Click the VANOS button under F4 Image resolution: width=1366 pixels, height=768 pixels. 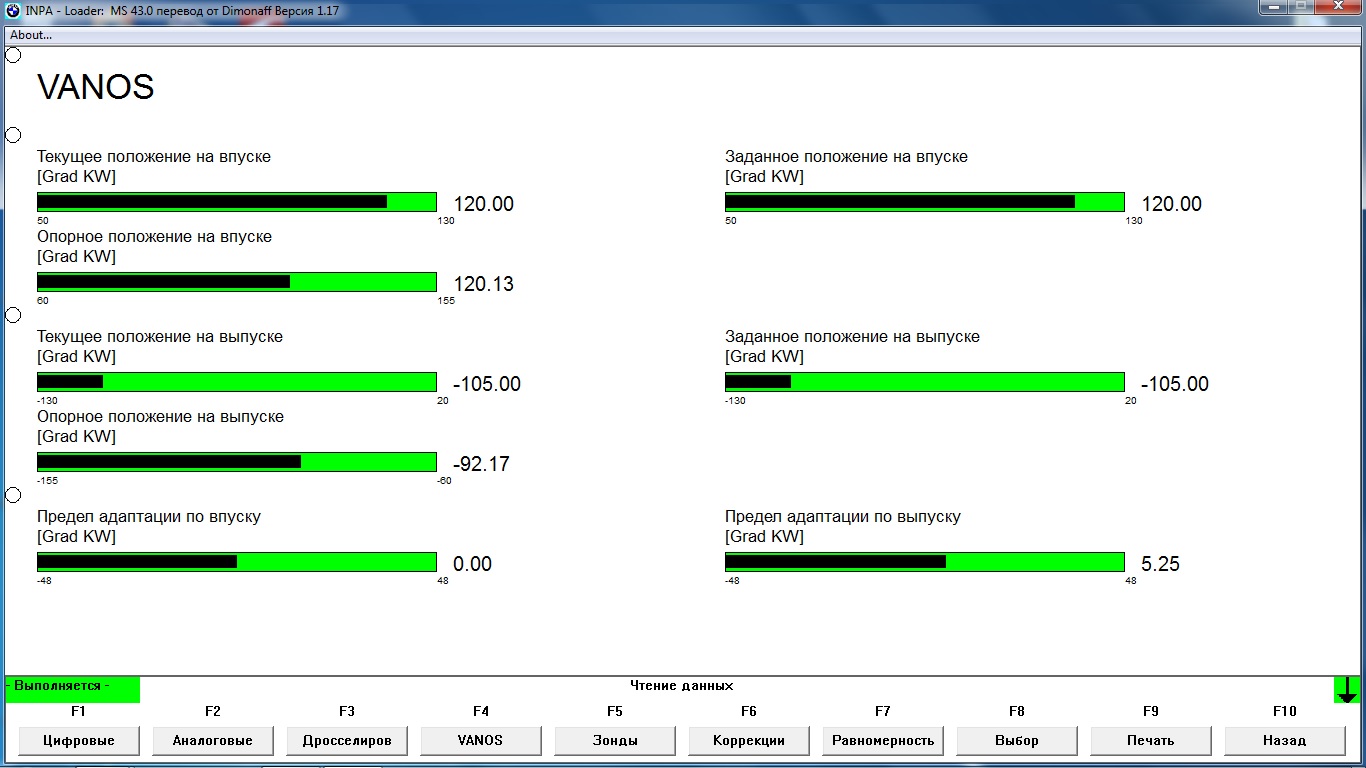(481, 741)
